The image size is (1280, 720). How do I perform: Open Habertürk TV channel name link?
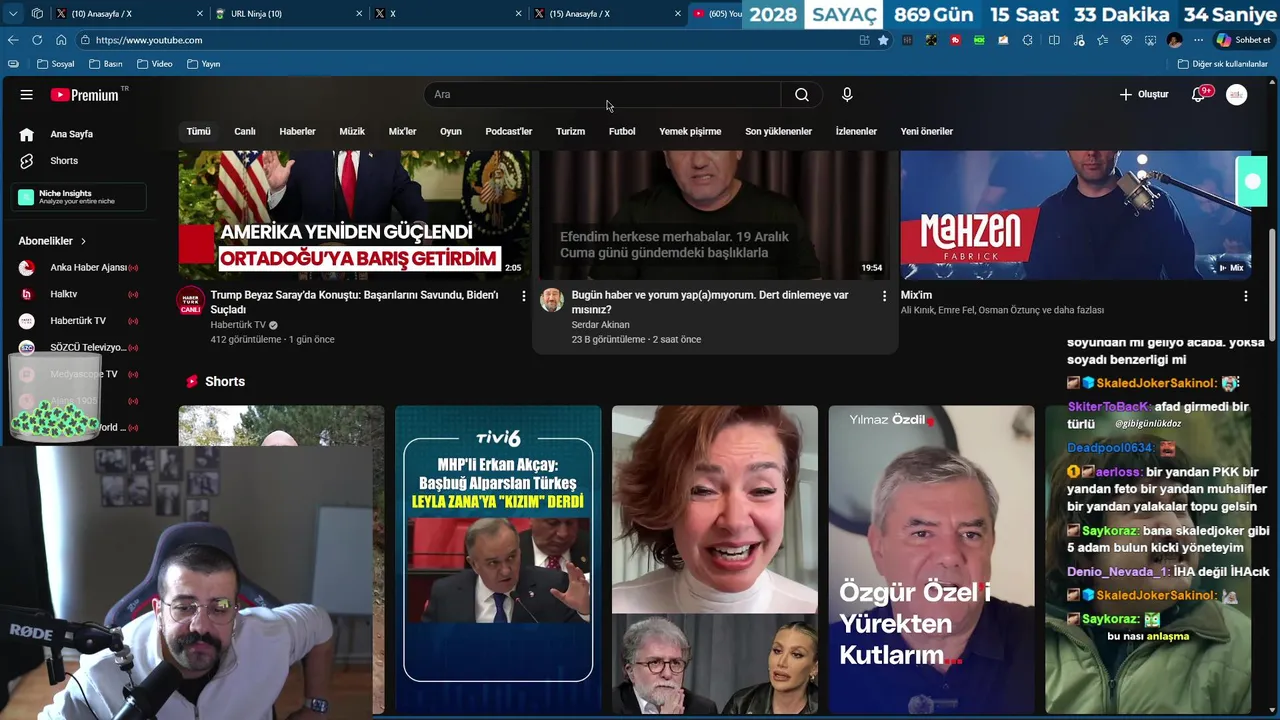click(238, 325)
